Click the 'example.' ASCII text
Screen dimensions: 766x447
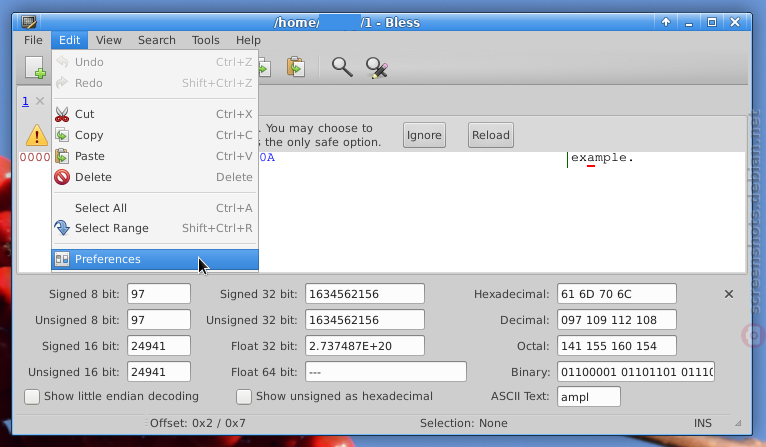[x=602, y=157]
